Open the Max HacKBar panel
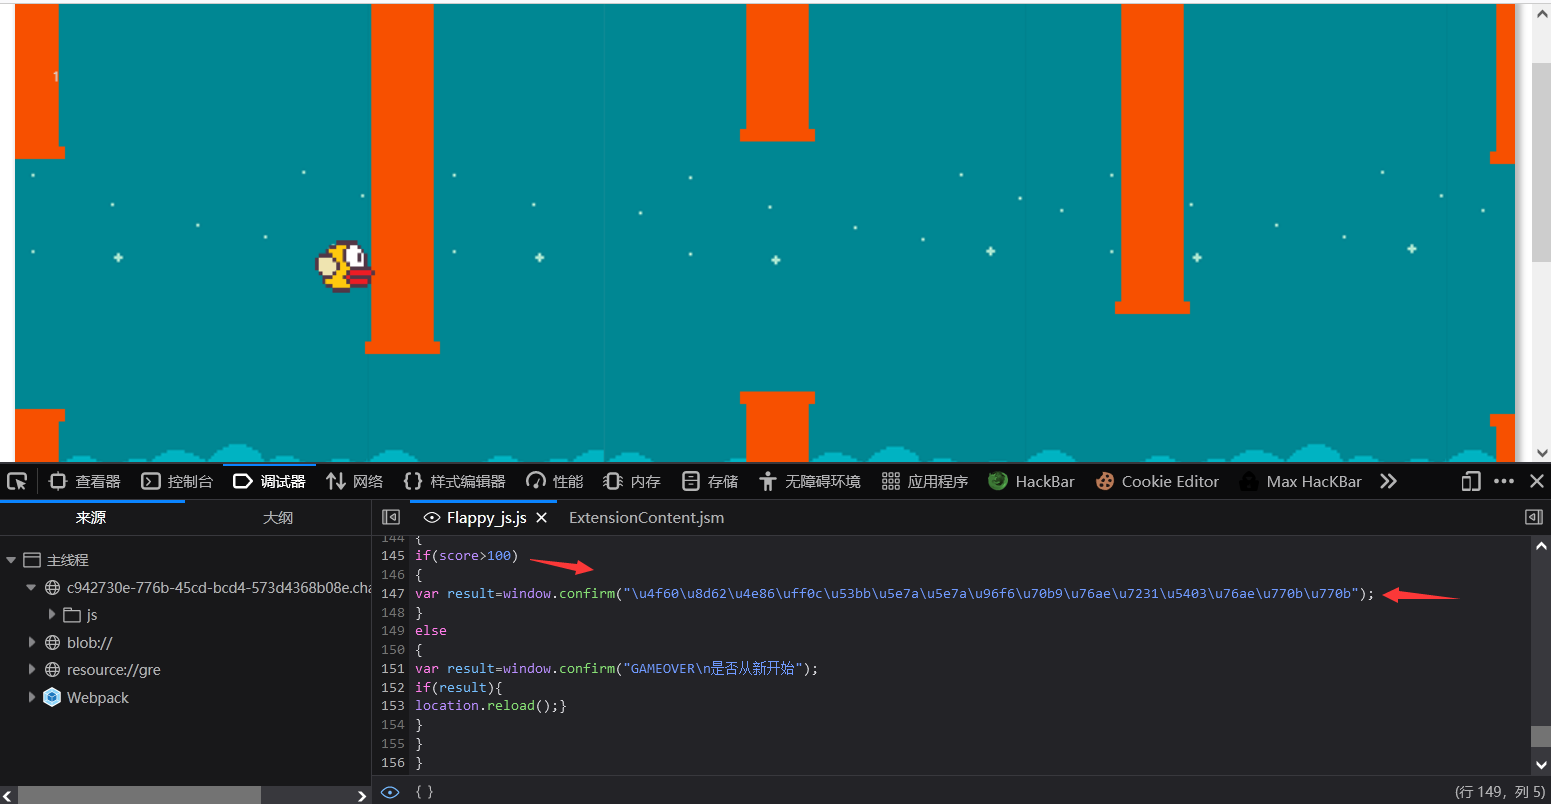The width and height of the screenshot is (1551, 804). (x=1301, y=481)
